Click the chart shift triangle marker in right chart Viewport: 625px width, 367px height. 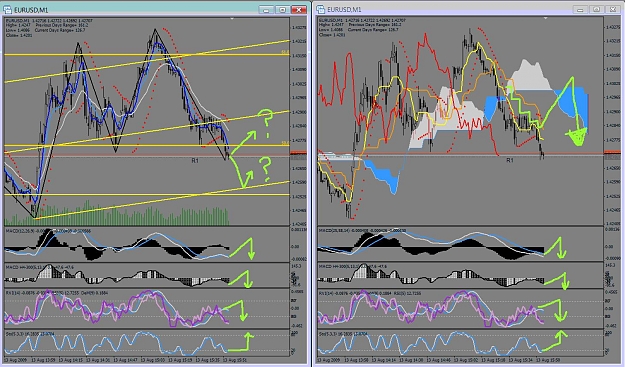pos(545,18)
